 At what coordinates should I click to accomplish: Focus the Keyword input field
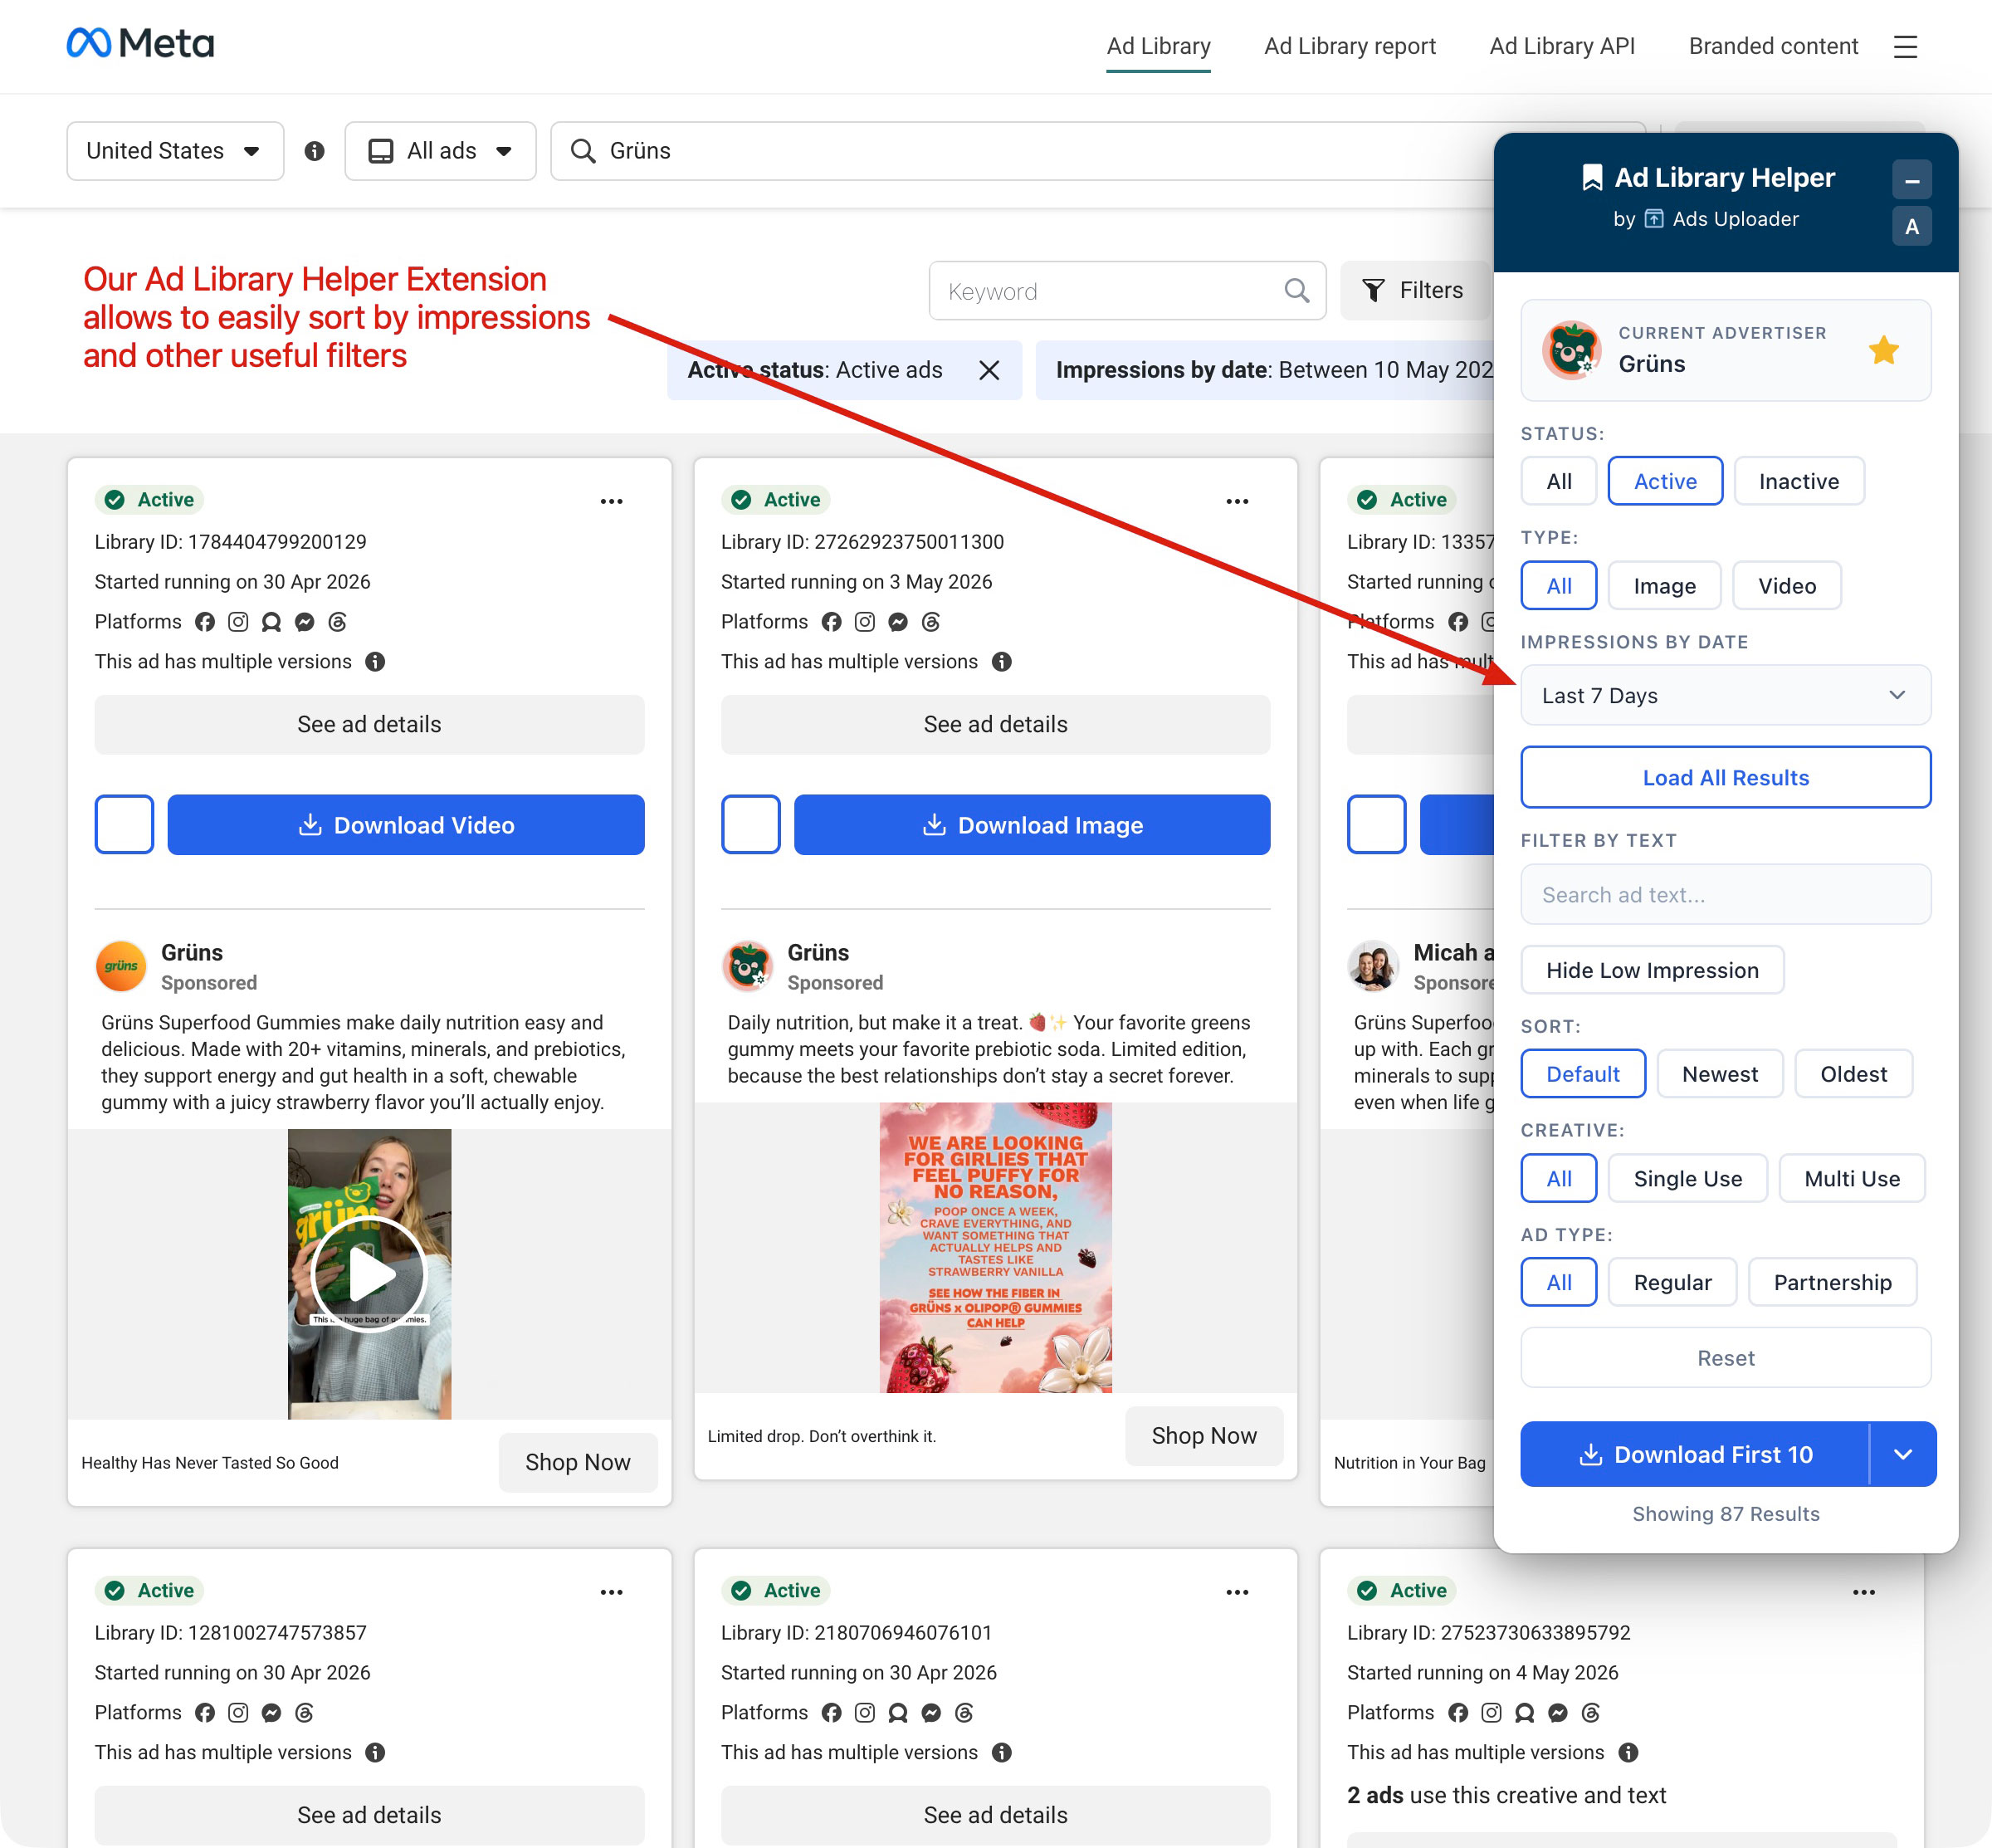[1127, 291]
